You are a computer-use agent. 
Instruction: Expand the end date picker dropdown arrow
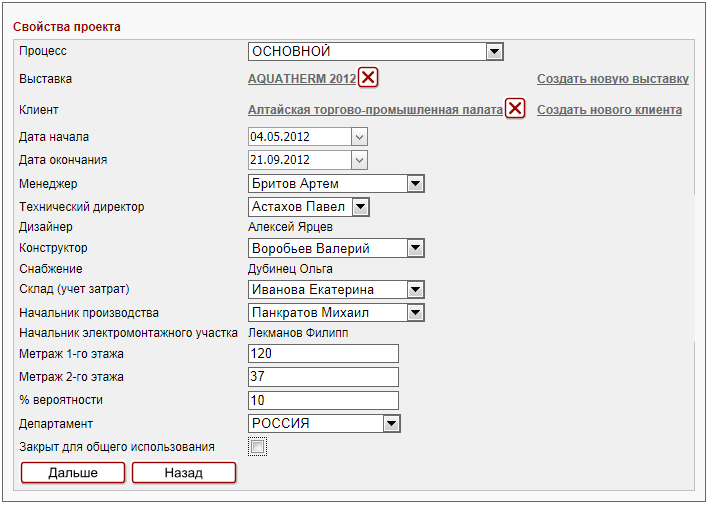[359, 160]
